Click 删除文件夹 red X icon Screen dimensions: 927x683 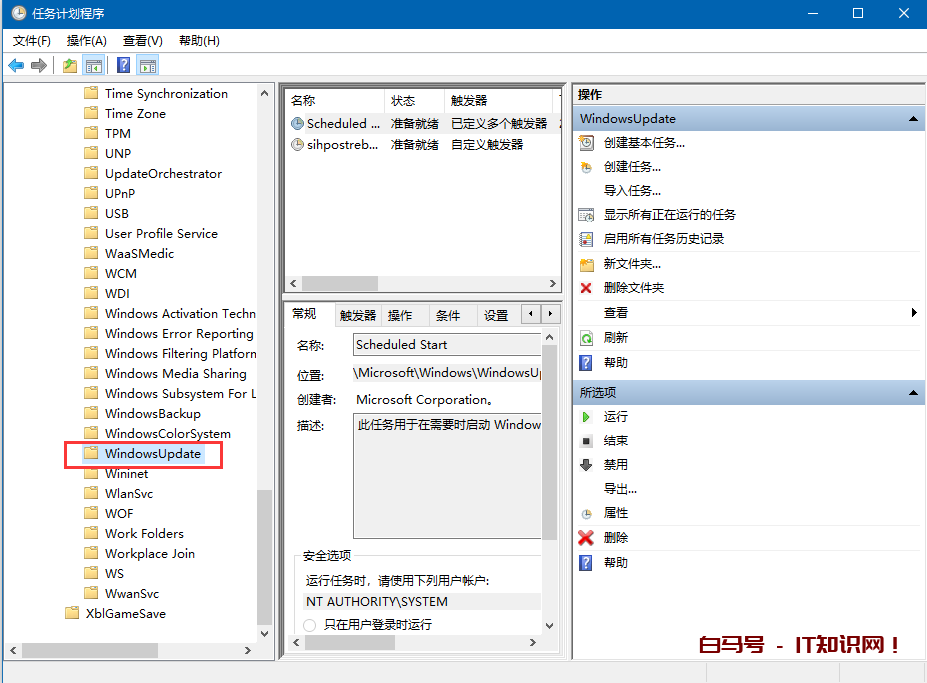(586, 288)
